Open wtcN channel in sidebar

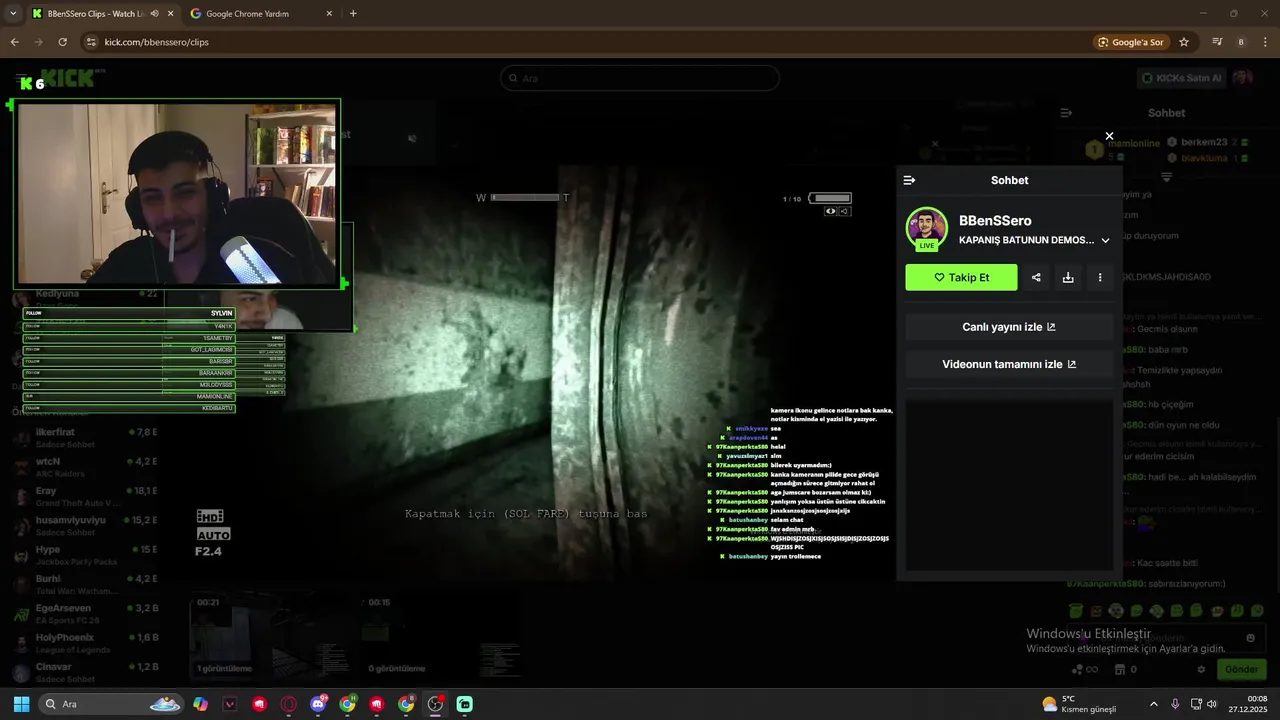click(84, 467)
